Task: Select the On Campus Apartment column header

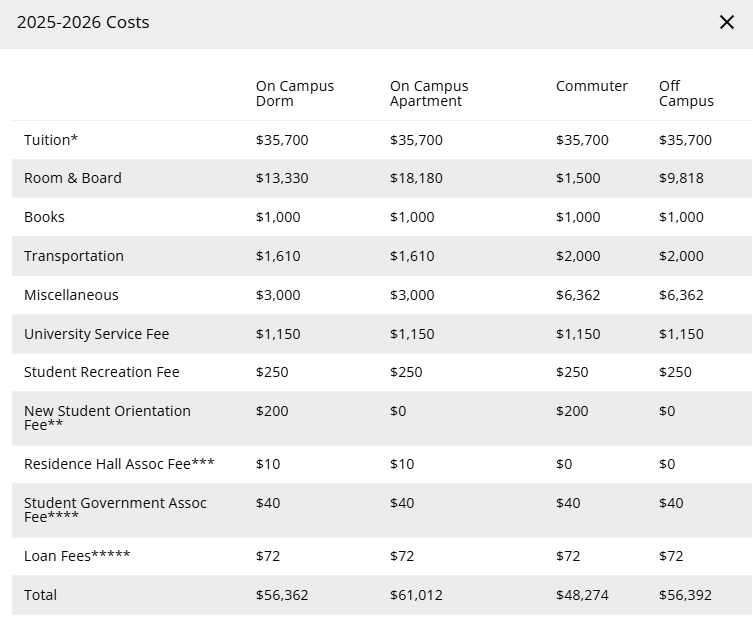Action: [x=429, y=93]
